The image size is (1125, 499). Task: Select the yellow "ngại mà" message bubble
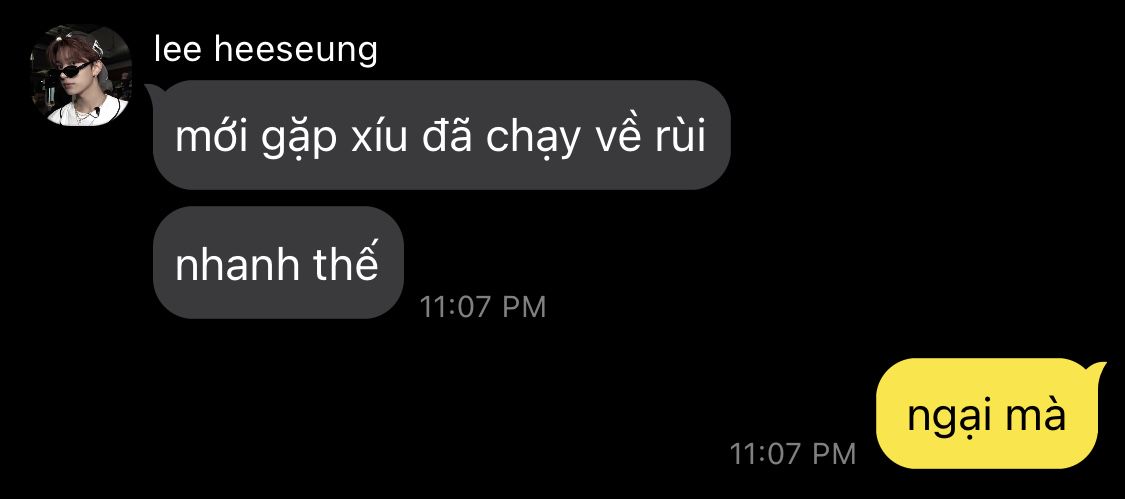987,414
